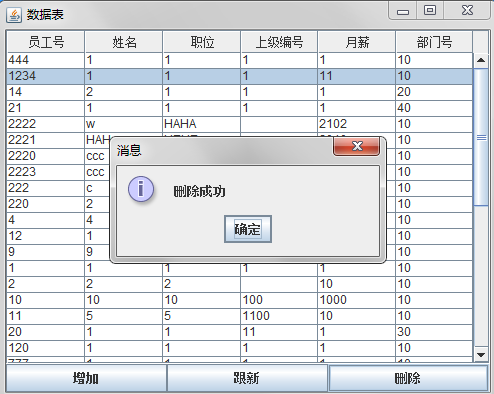Image resolution: width=494 pixels, height=394 pixels.
Task: Click the 删除 button at the bottom
Action: pos(408,378)
